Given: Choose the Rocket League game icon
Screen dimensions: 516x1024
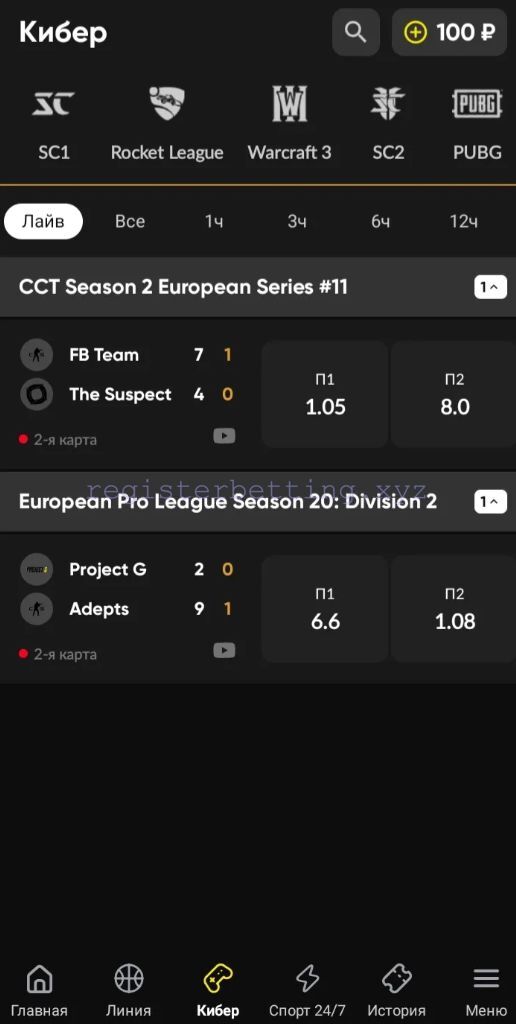Looking at the screenshot, I should pos(167,104).
